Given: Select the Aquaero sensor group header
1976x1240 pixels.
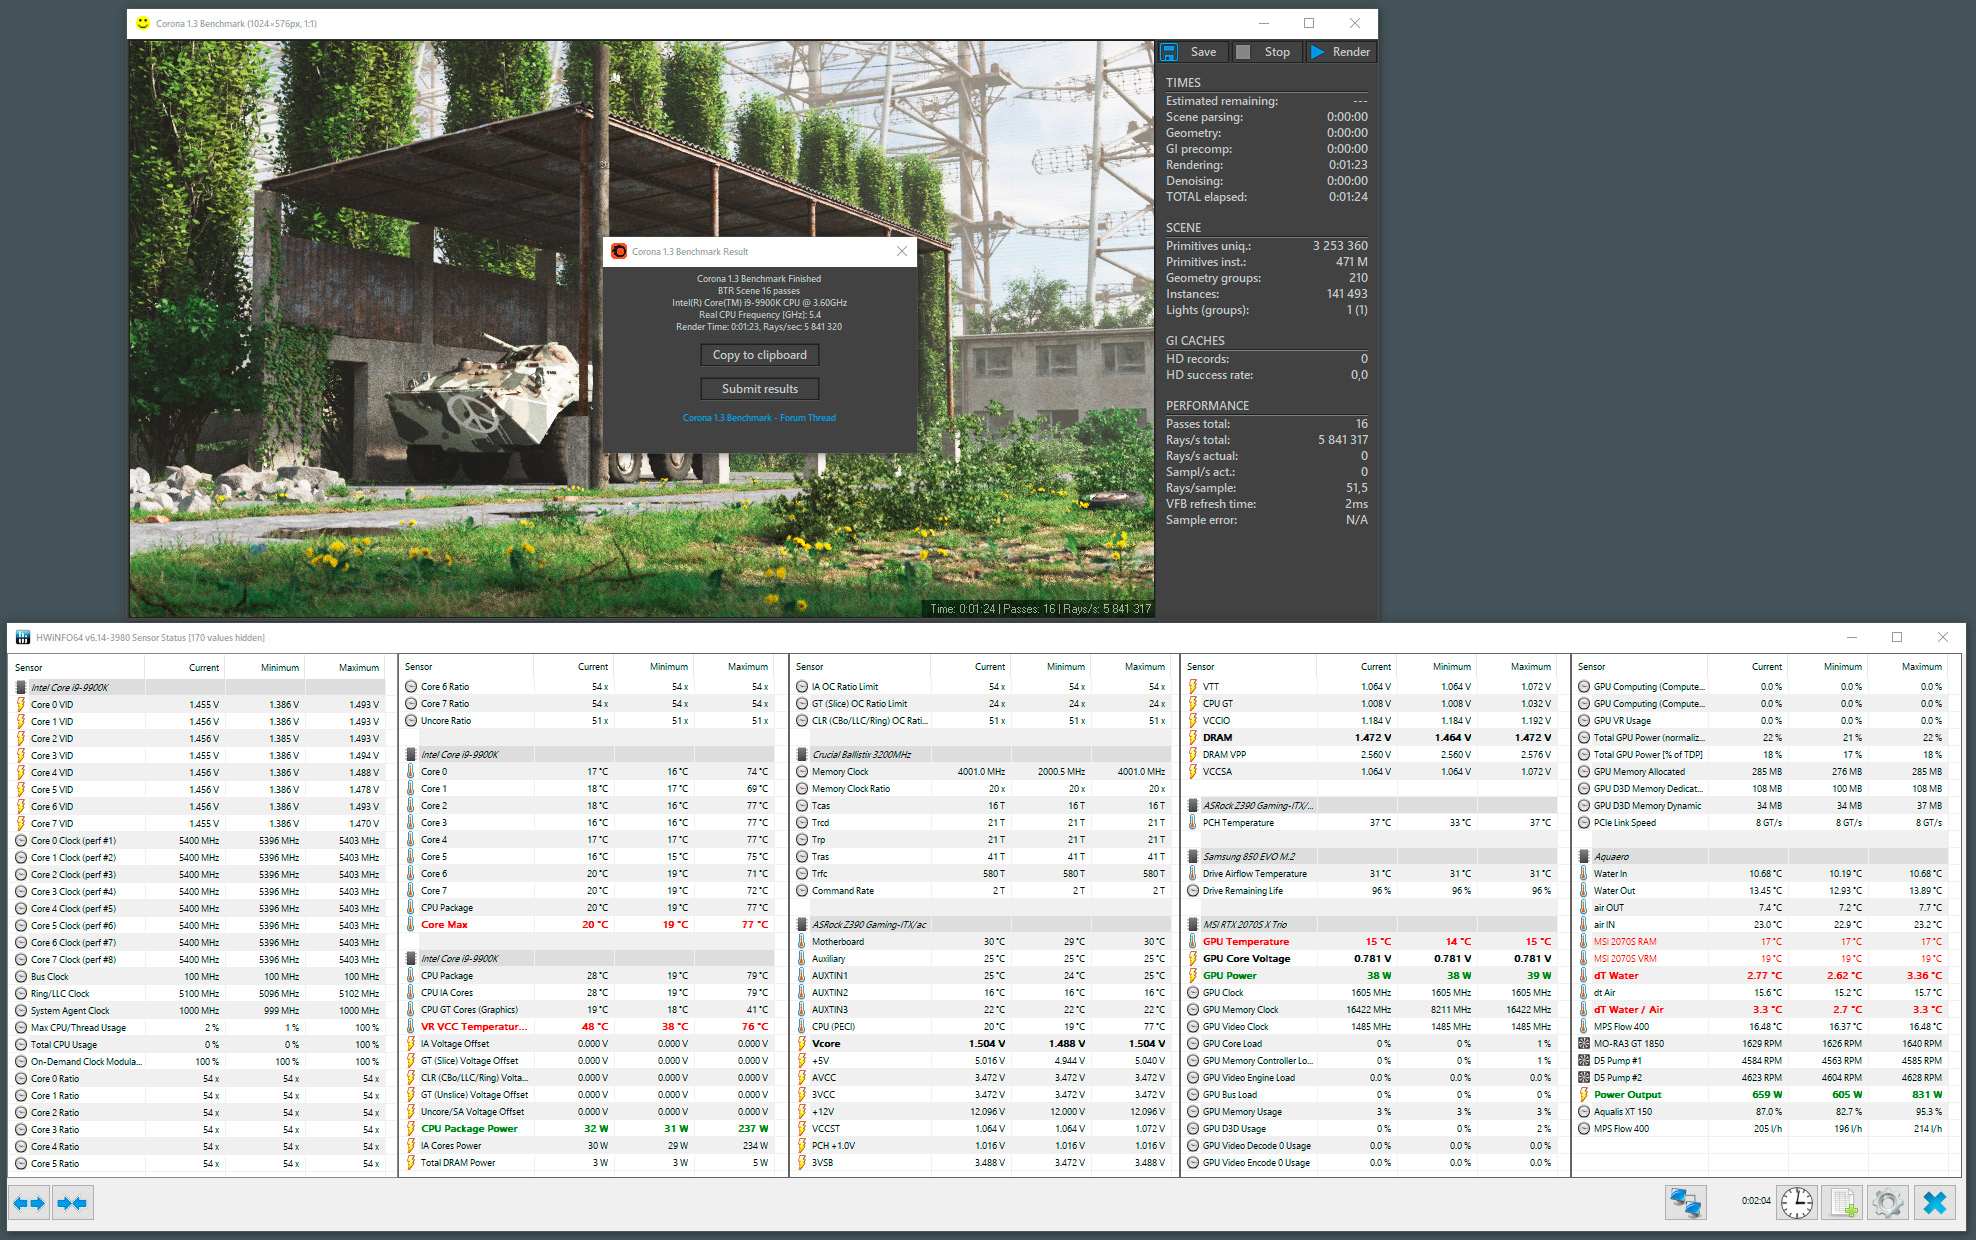Looking at the screenshot, I should 1611,857.
